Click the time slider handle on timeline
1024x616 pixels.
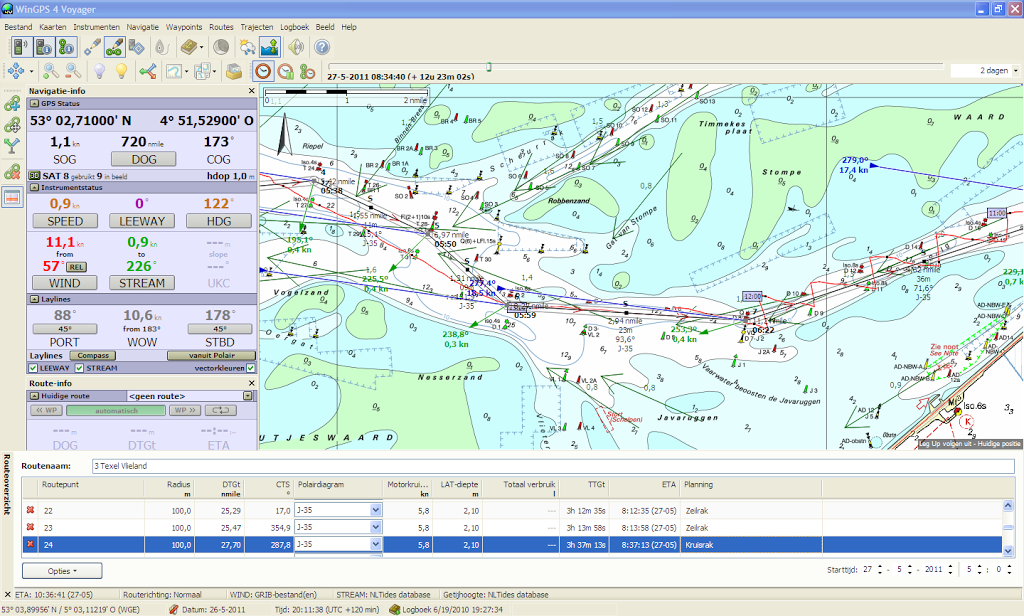pos(488,67)
